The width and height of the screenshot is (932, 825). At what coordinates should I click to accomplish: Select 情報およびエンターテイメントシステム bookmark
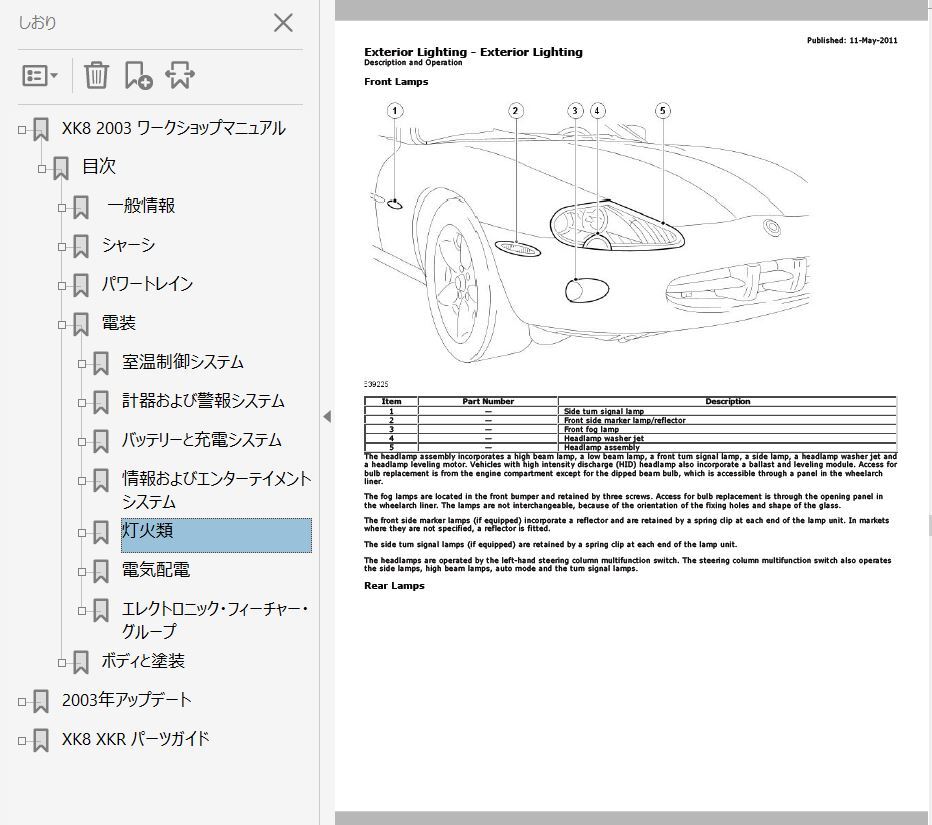216,490
